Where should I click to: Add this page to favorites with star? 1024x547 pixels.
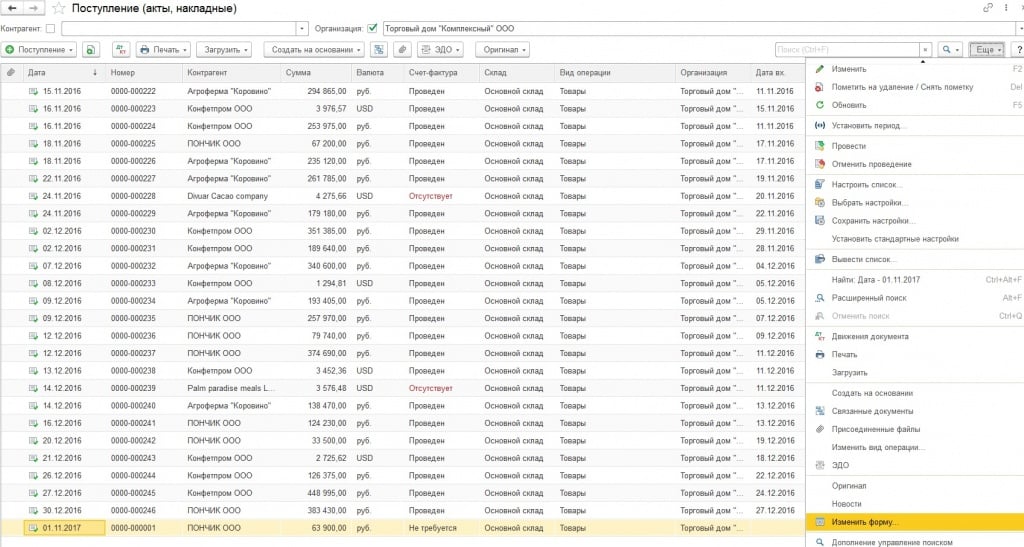[x=59, y=8]
